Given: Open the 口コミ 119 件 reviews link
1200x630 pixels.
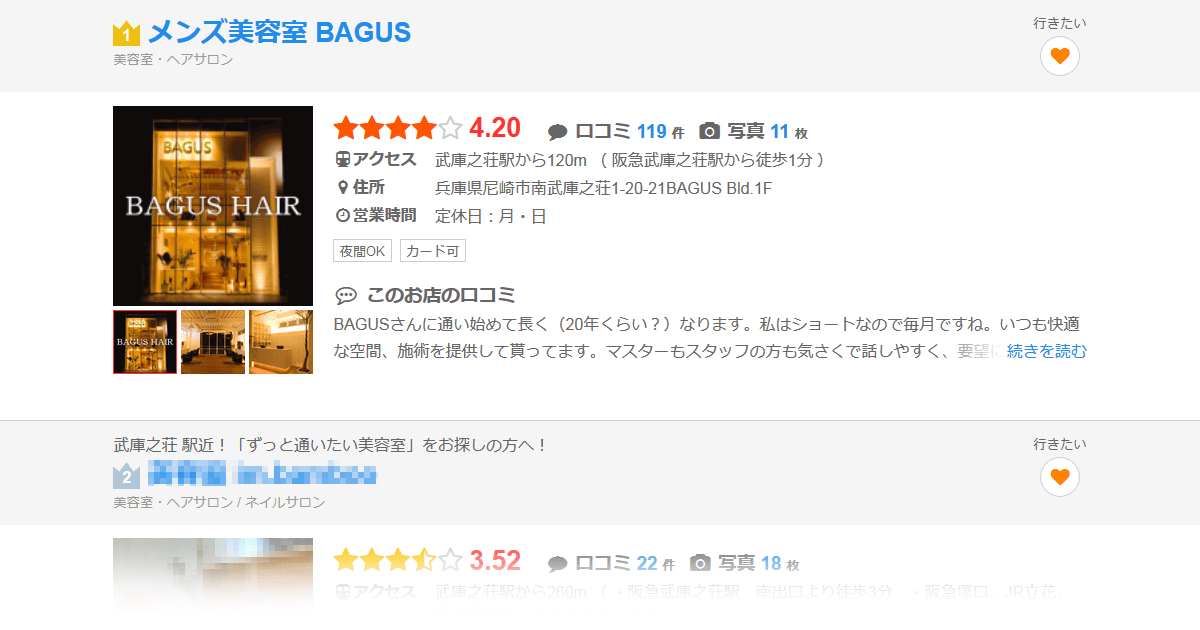Looking at the screenshot, I should pyautogui.click(x=630, y=131).
